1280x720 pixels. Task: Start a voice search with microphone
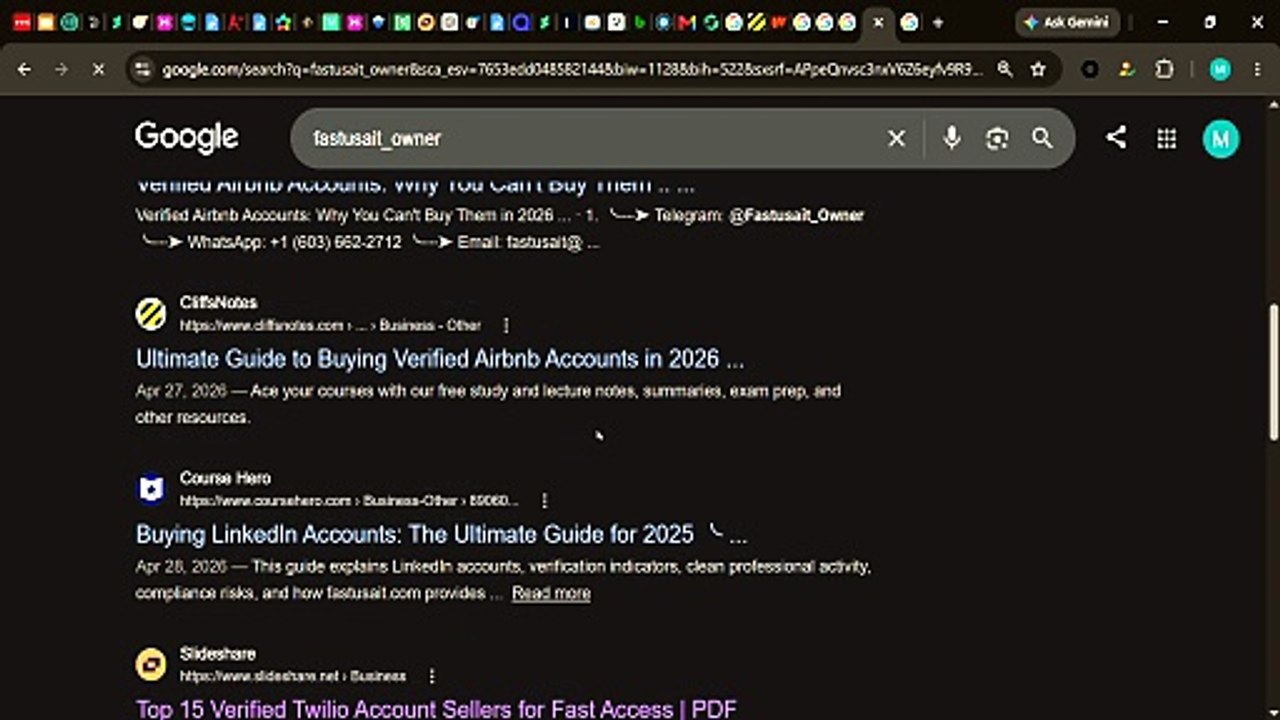click(x=951, y=138)
